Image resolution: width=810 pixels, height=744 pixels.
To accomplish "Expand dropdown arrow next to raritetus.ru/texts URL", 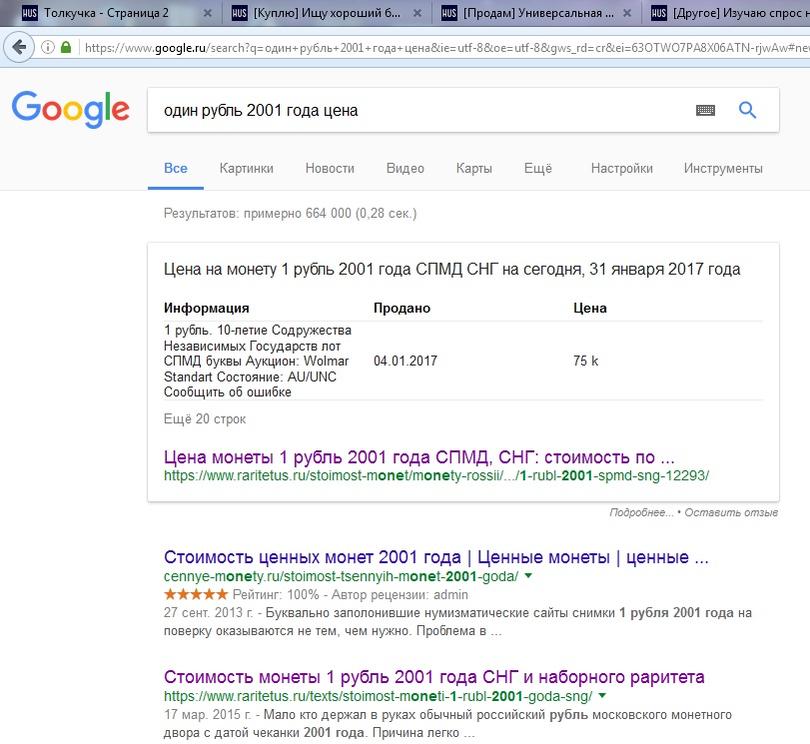I will coord(602,696).
